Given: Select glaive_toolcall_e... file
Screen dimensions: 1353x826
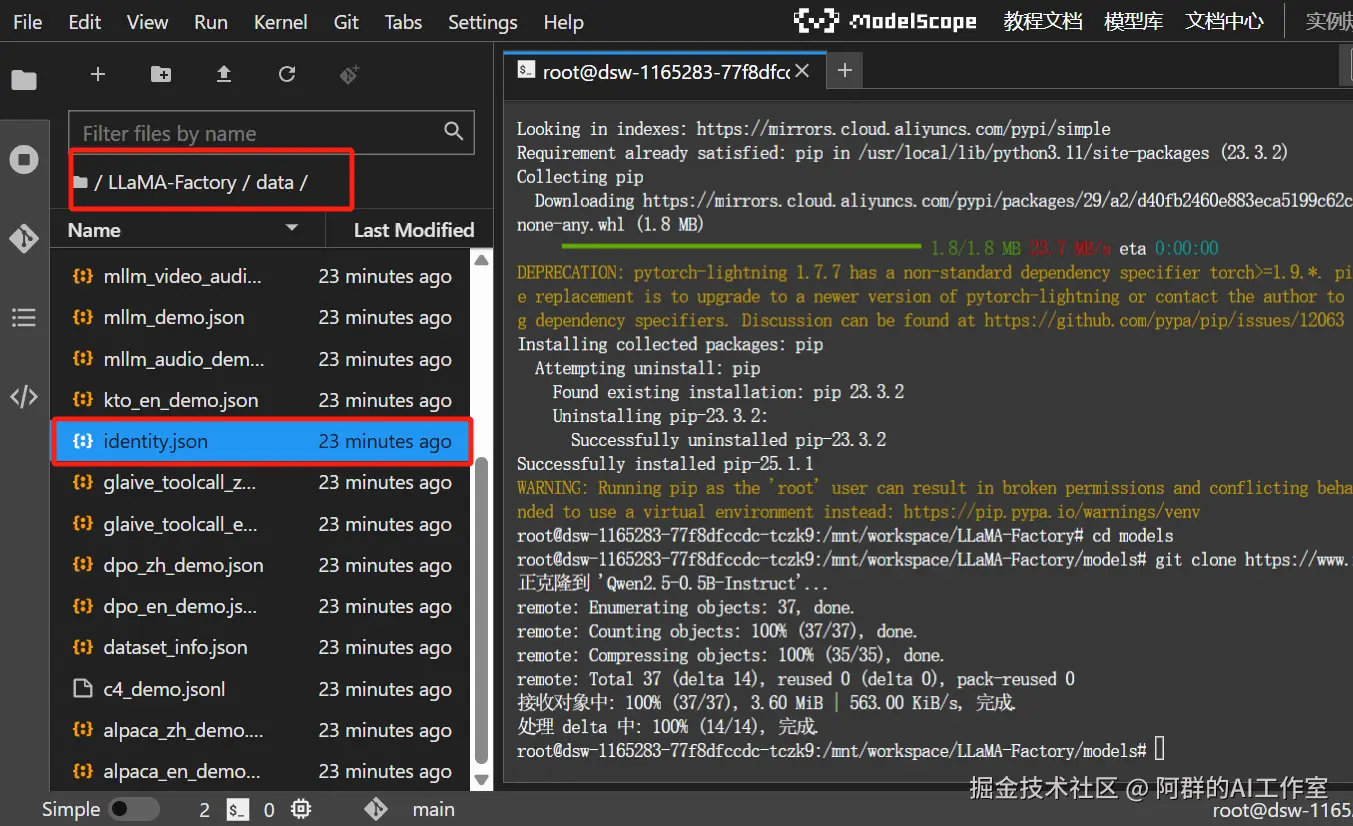Looking at the screenshot, I should (261, 524).
